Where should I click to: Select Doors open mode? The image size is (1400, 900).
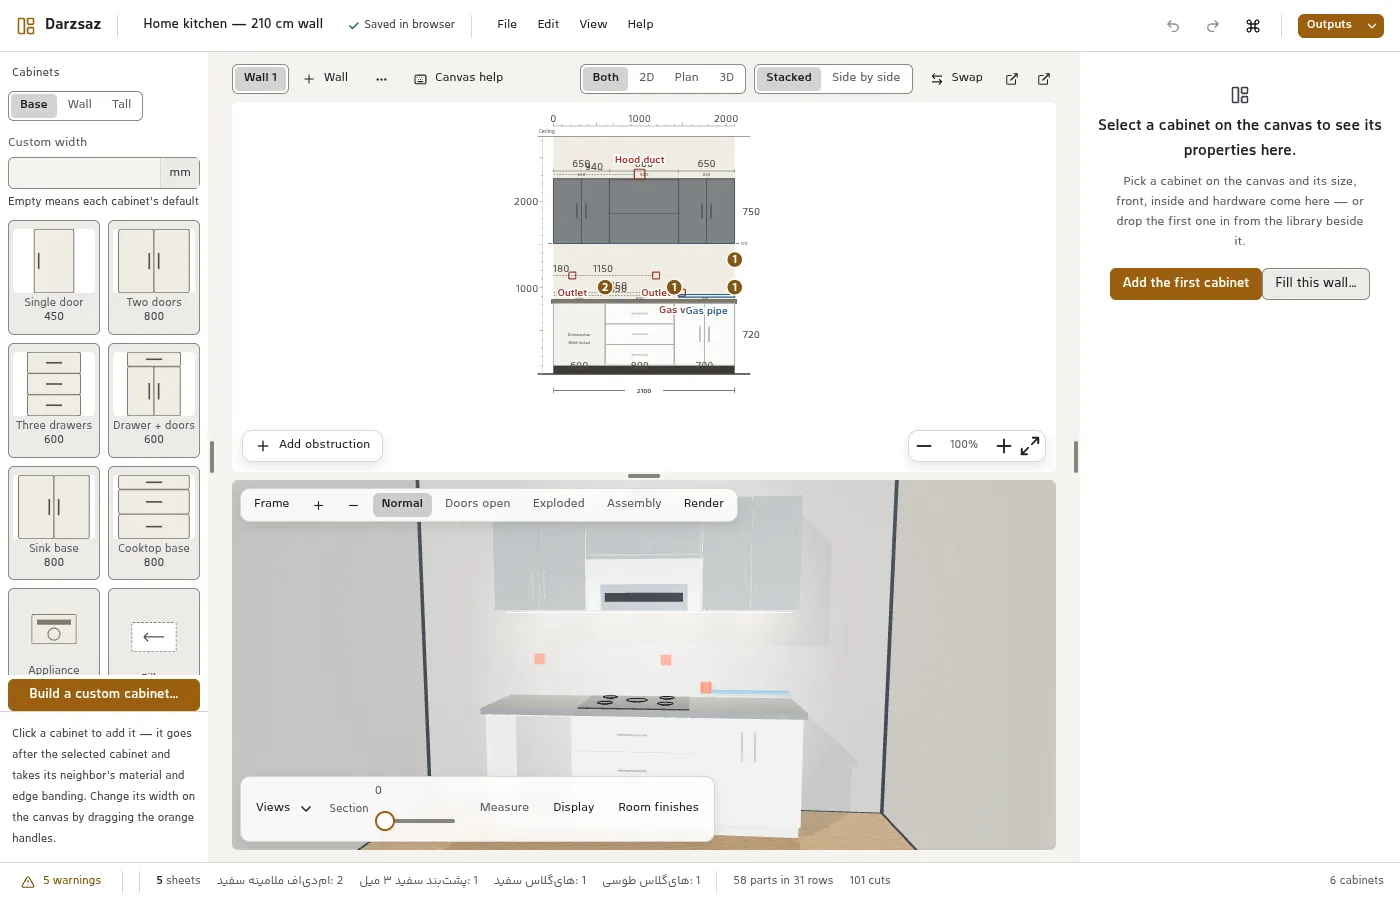478,504
